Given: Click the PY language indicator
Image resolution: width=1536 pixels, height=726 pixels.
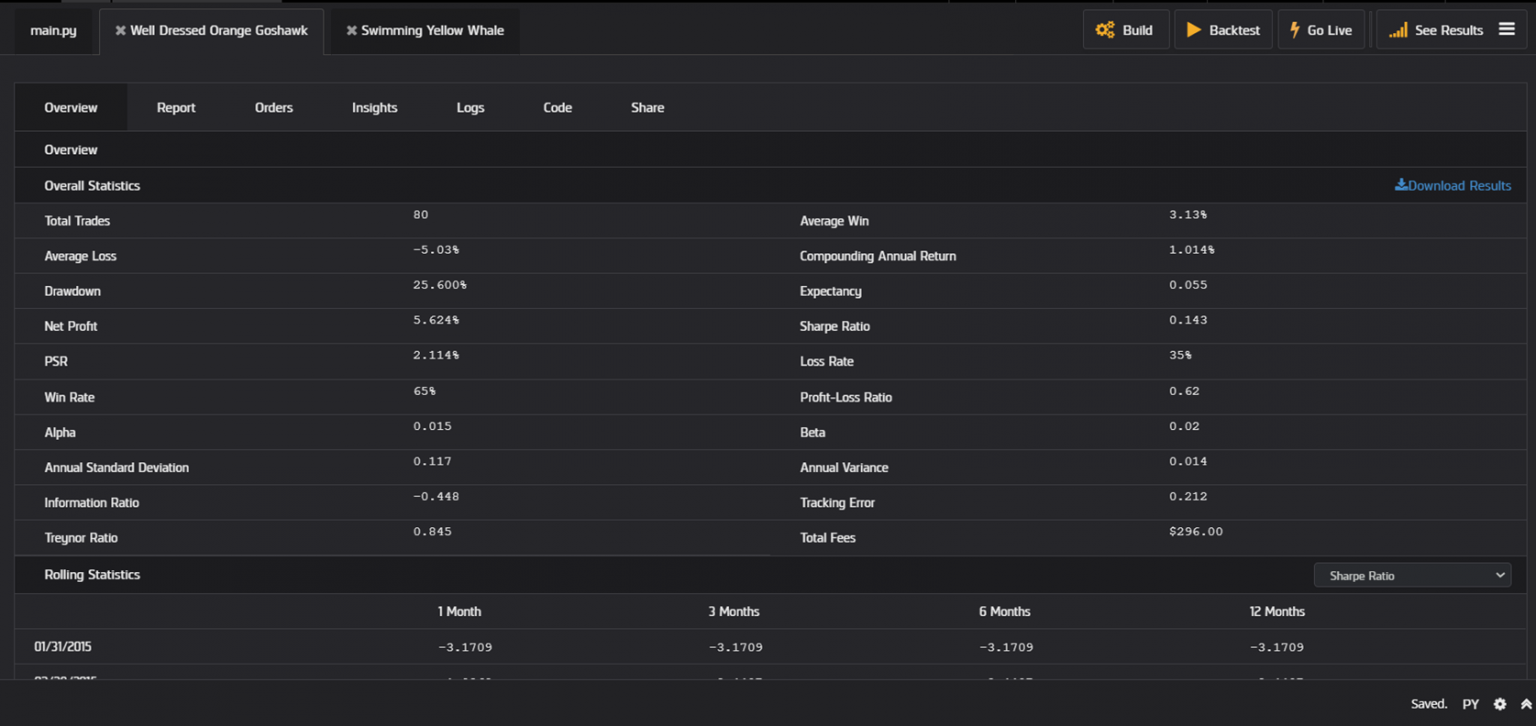Looking at the screenshot, I should [x=1470, y=704].
